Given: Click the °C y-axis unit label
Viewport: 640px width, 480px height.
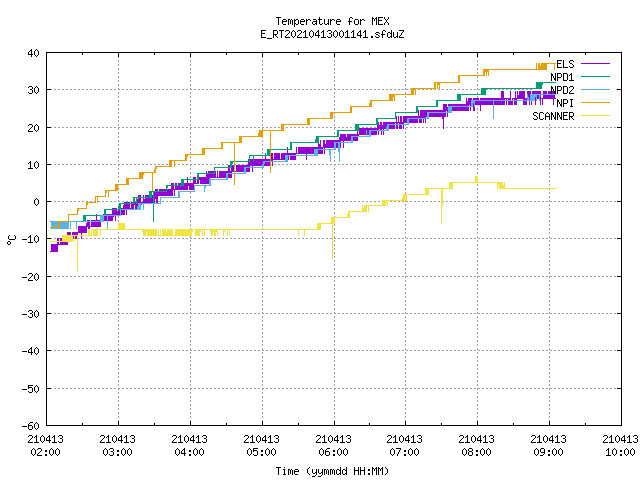Looking at the screenshot, I should tap(11, 240).
